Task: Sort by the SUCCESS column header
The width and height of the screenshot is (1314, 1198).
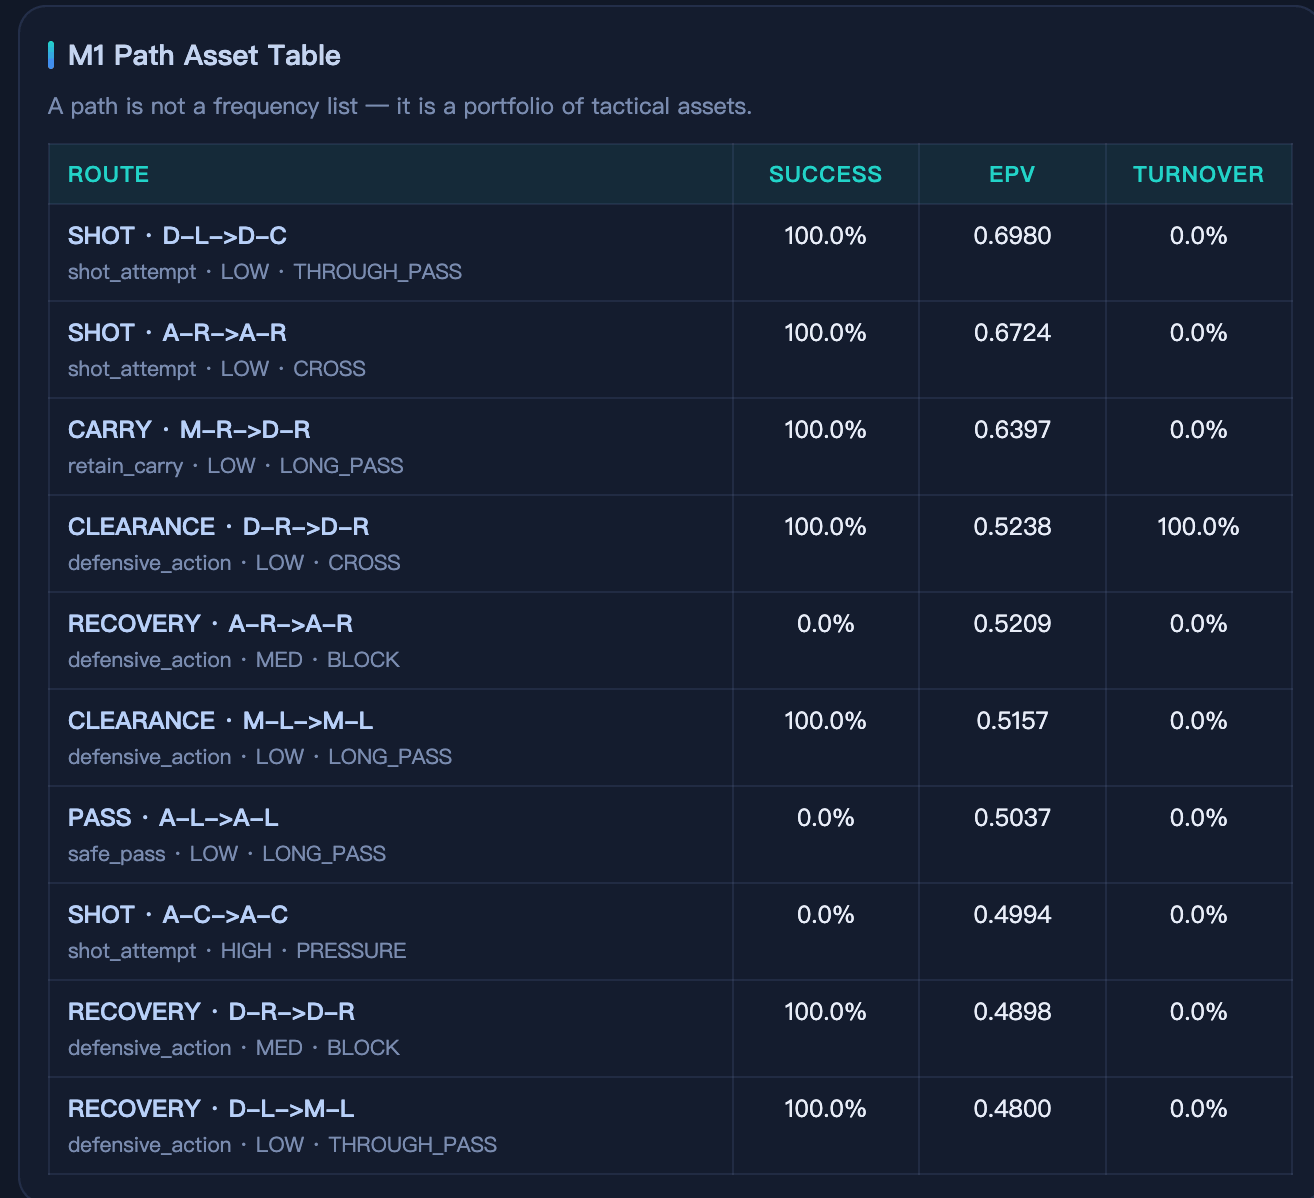Action: pos(825,174)
